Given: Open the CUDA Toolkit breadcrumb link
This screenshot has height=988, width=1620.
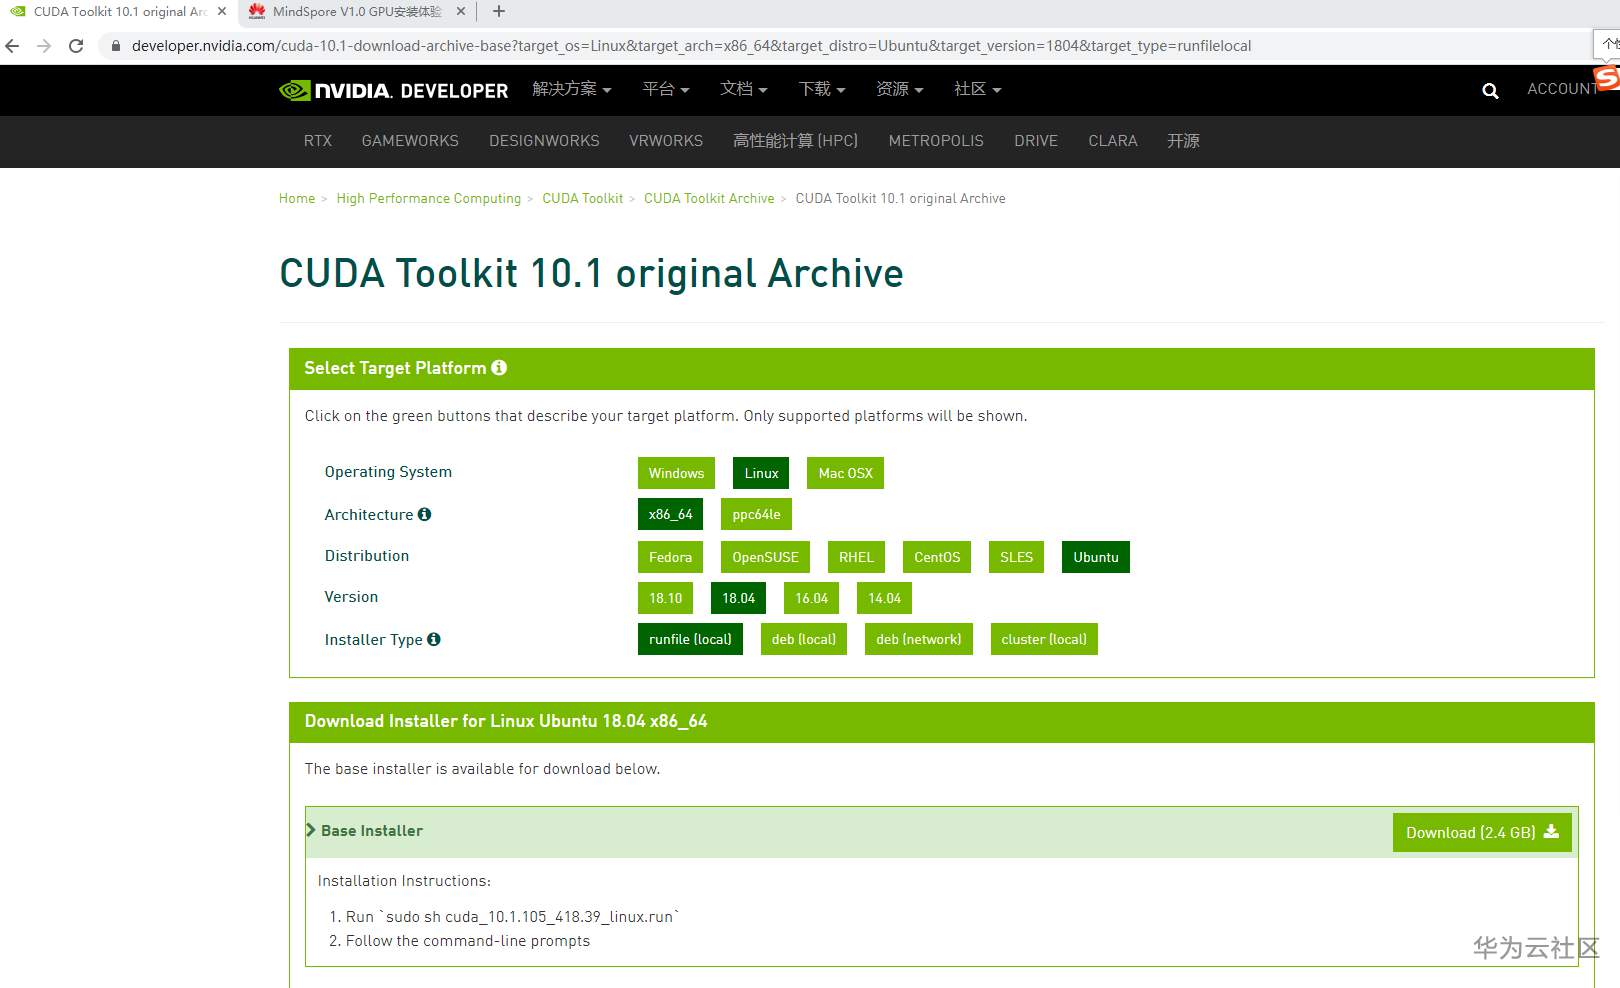Looking at the screenshot, I should pyautogui.click(x=582, y=198).
